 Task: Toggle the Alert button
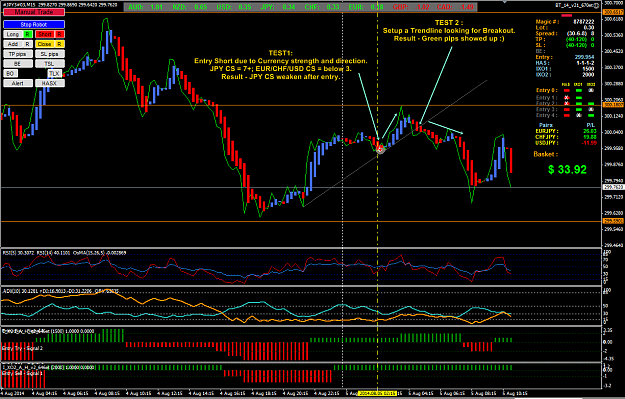click(18, 83)
